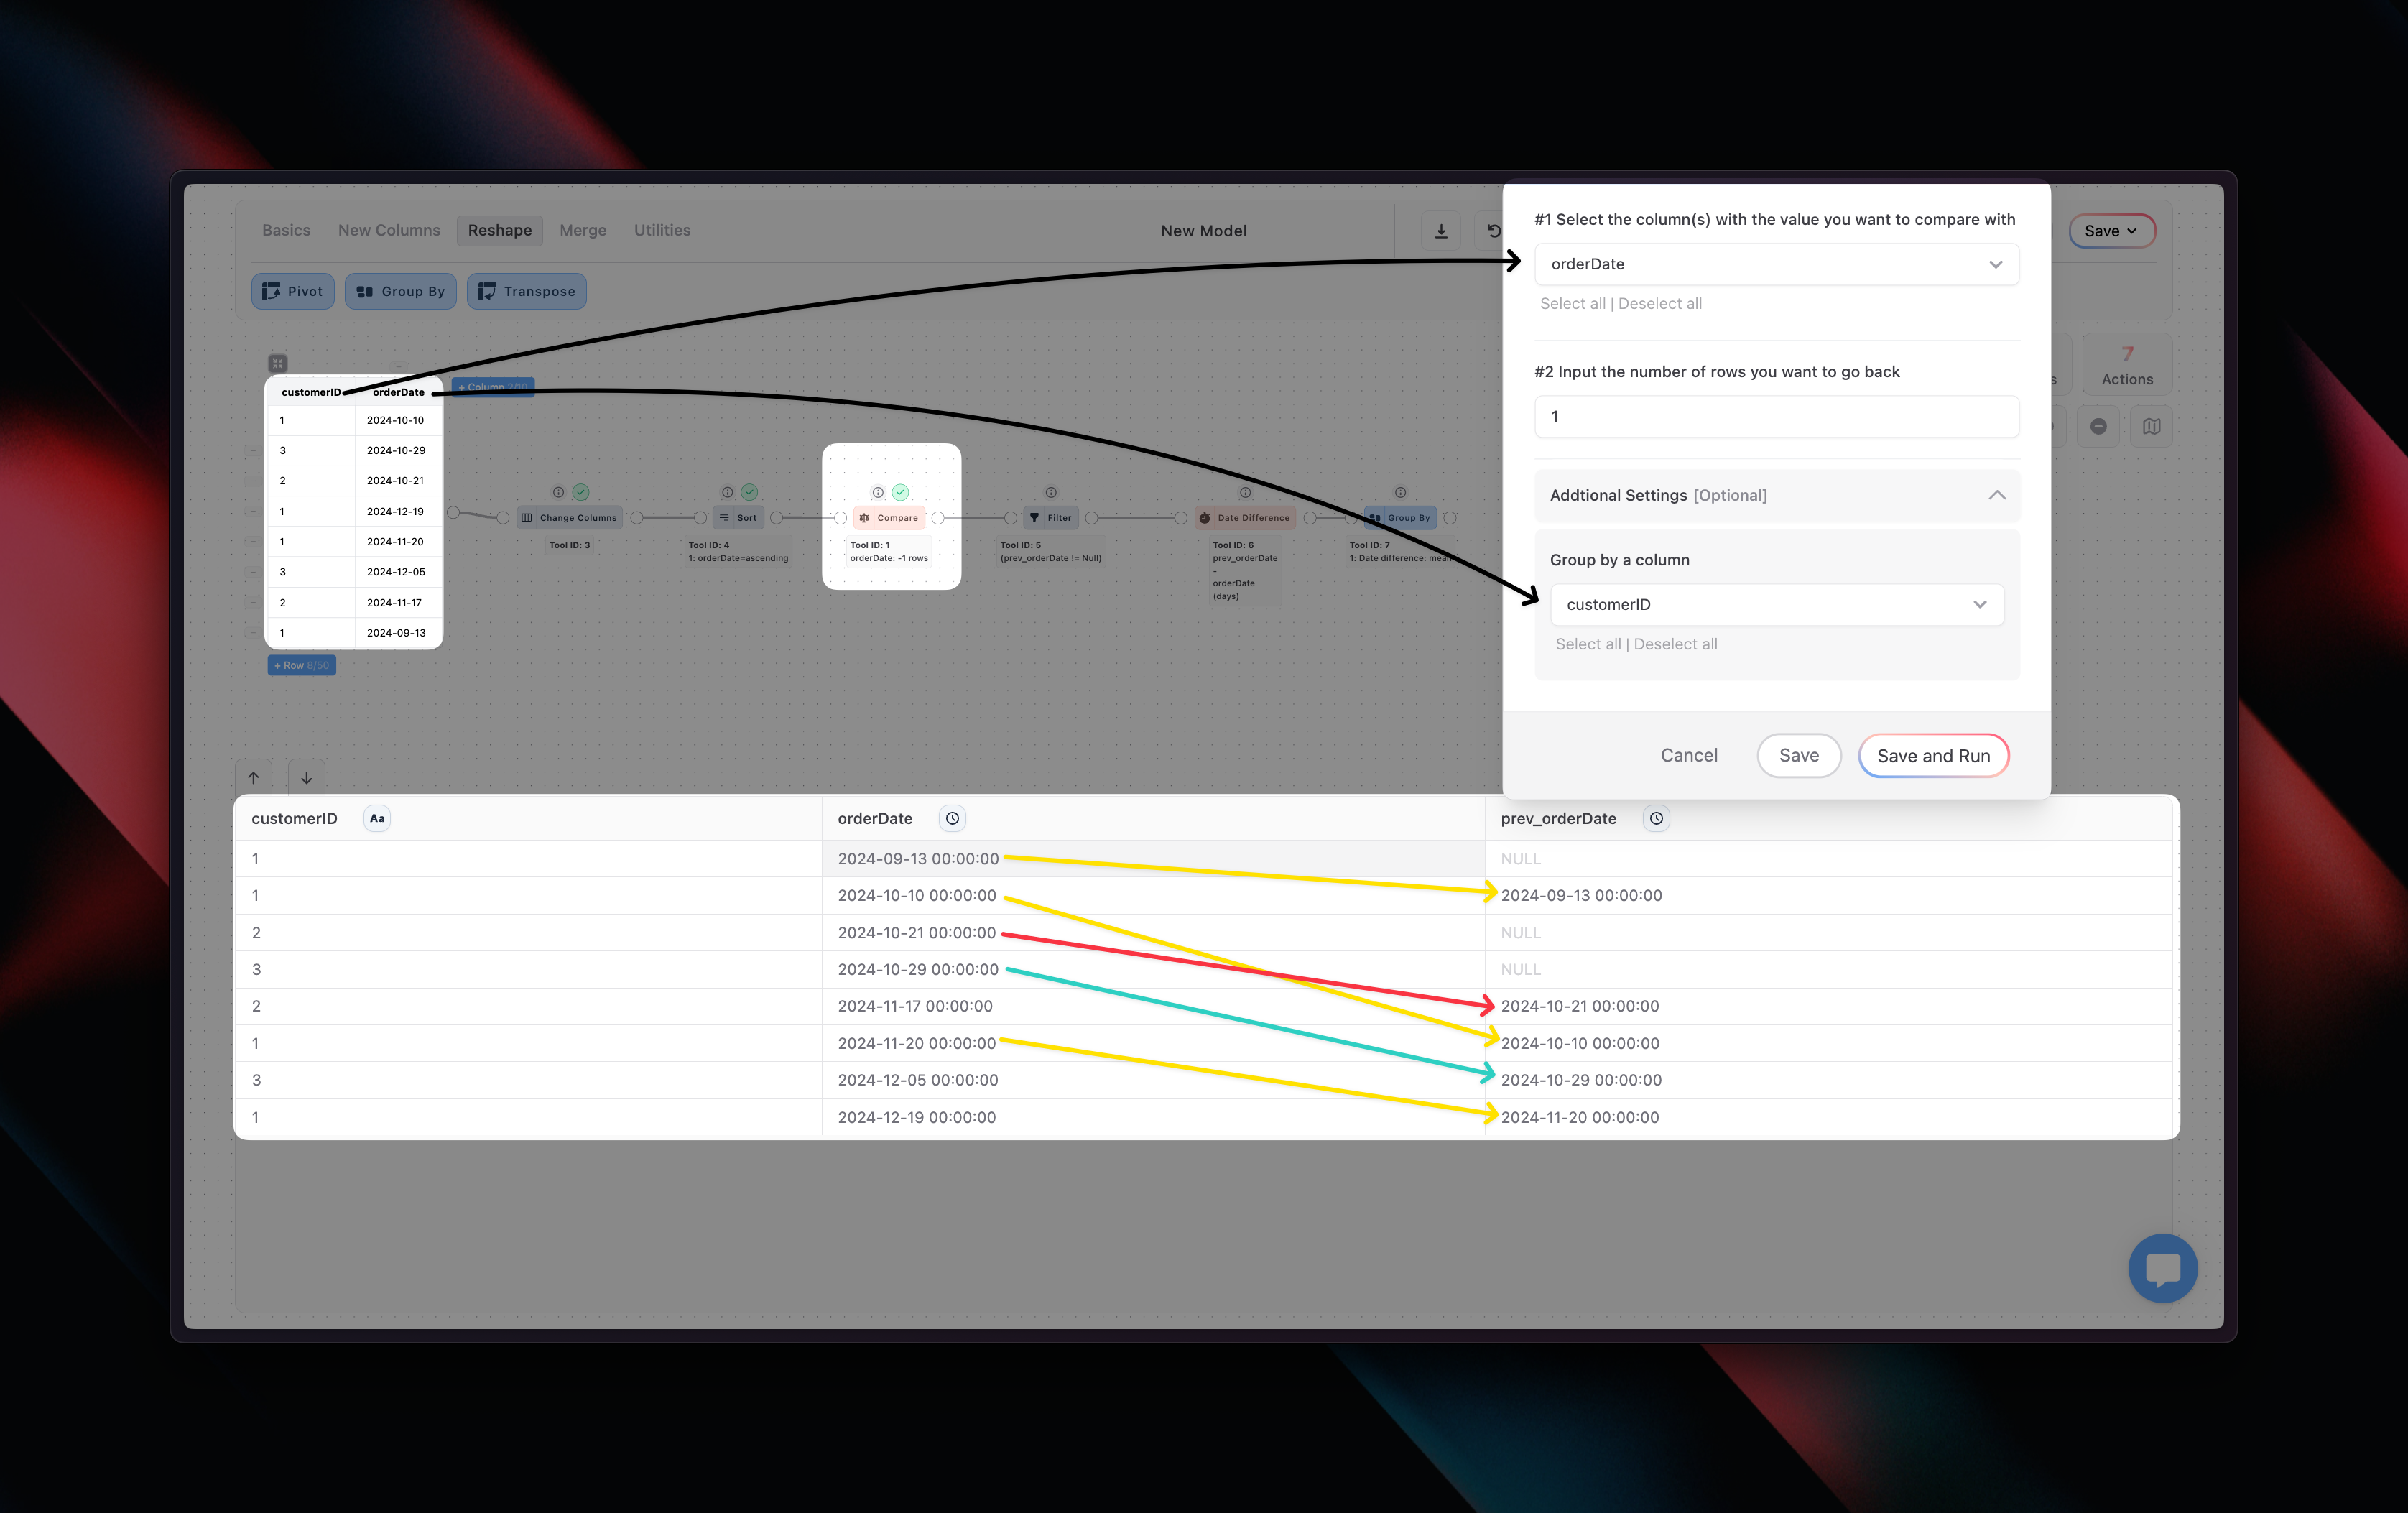The height and width of the screenshot is (1513, 2408).
Task: Click the zoom-out minus circle icon
Action: 2098,427
